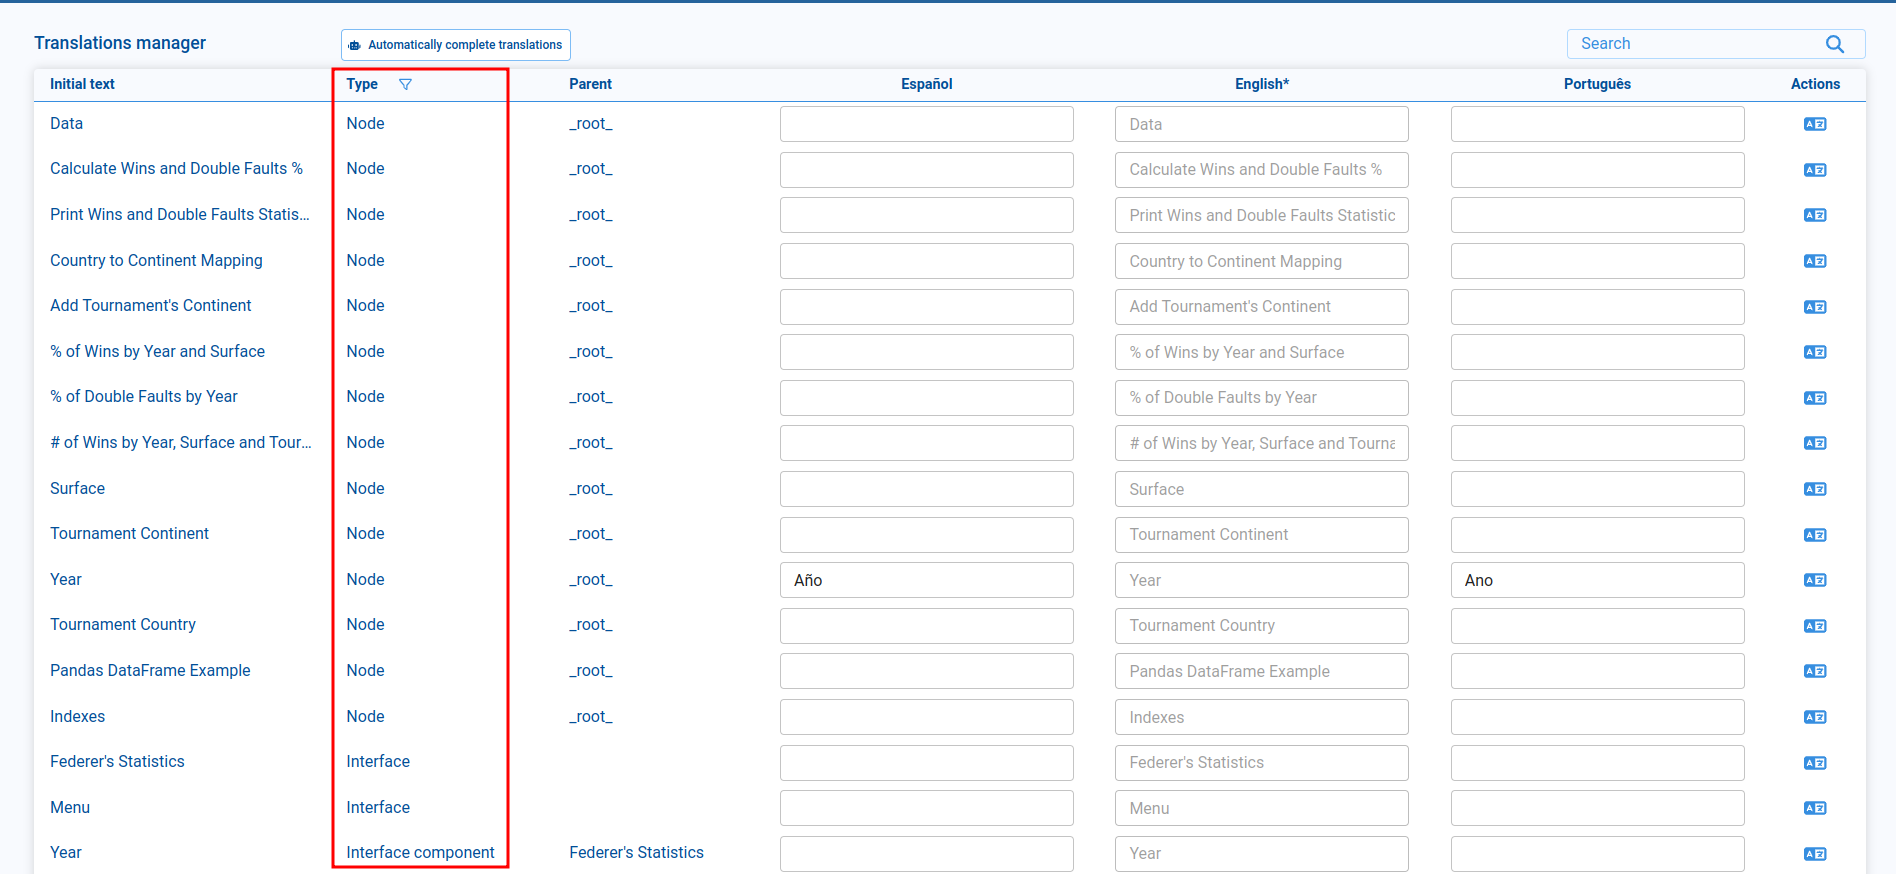The width and height of the screenshot is (1896, 874).
Task: Click translate action icon for Surface row
Action: (x=1814, y=489)
